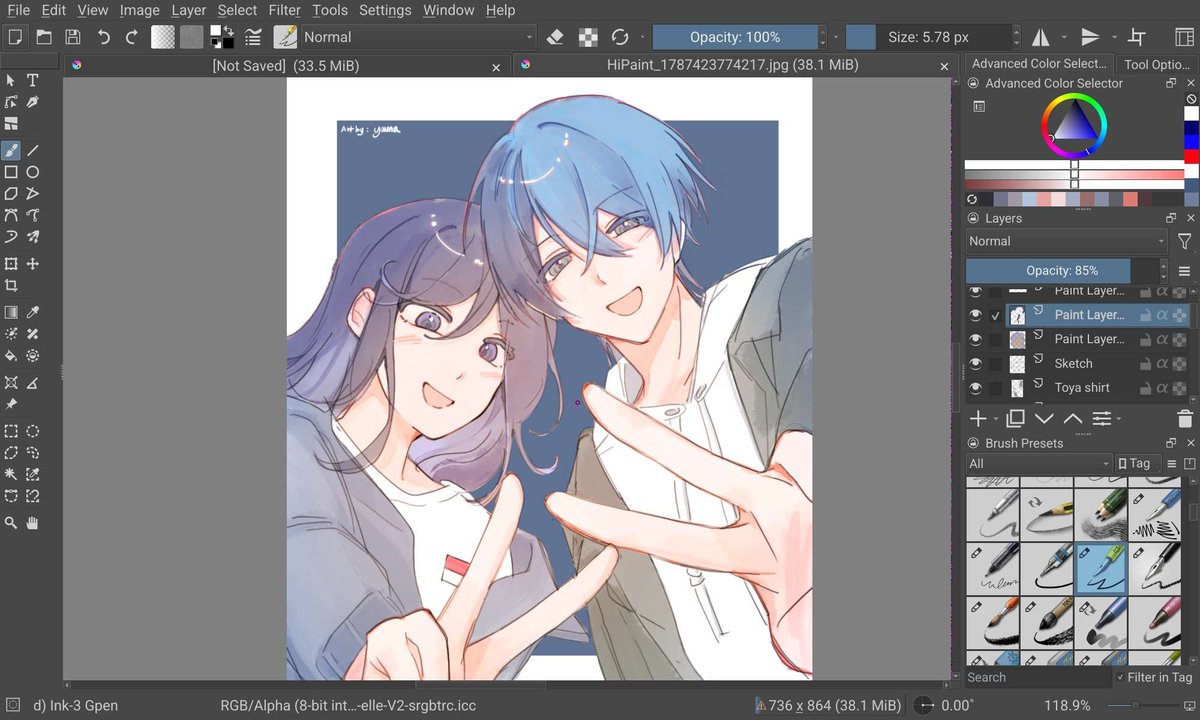Screen dimensions: 1200x720
Task: Expand horizontal mirror options arrow
Action: click(1064, 37)
